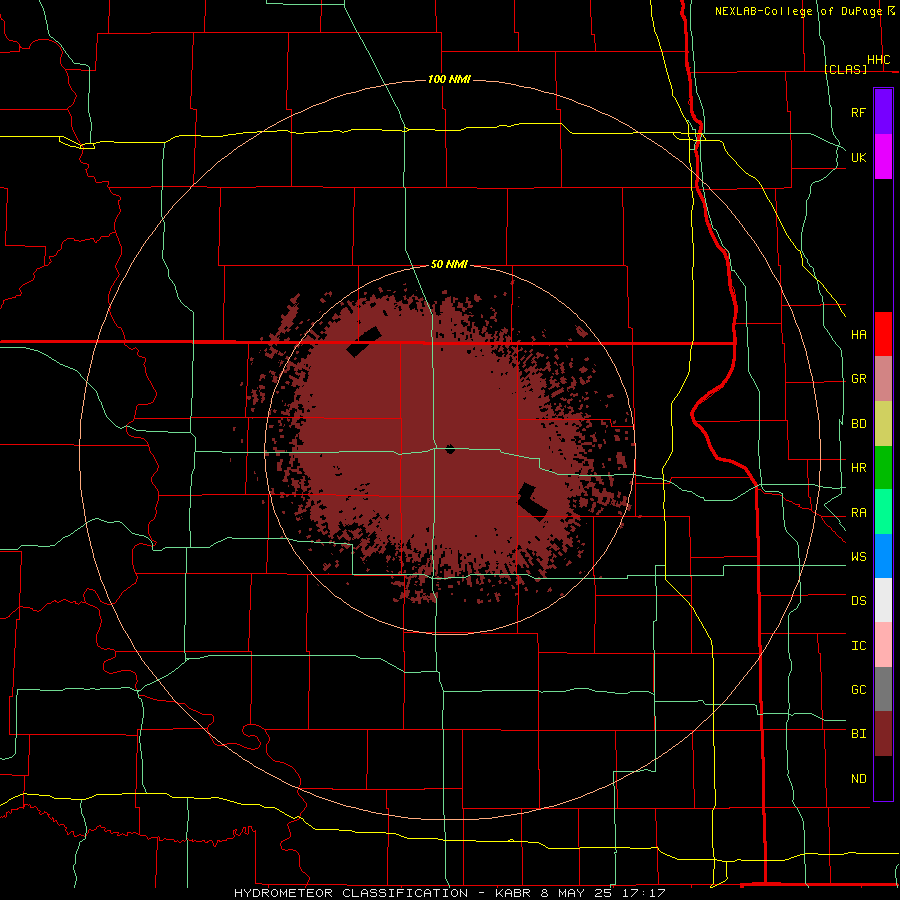This screenshot has width=900, height=900.
Task: Click the [CLAS] legend header
Action: (x=845, y=69)
